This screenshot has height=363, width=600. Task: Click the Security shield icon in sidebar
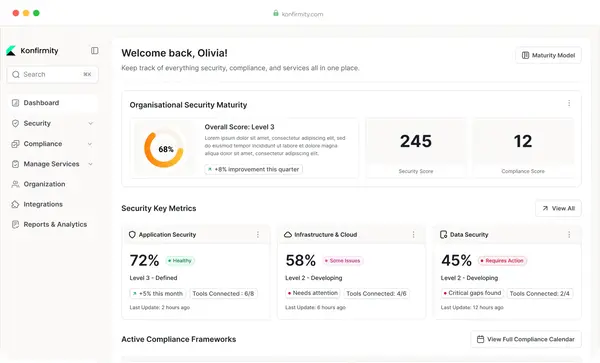click(15, 123)
